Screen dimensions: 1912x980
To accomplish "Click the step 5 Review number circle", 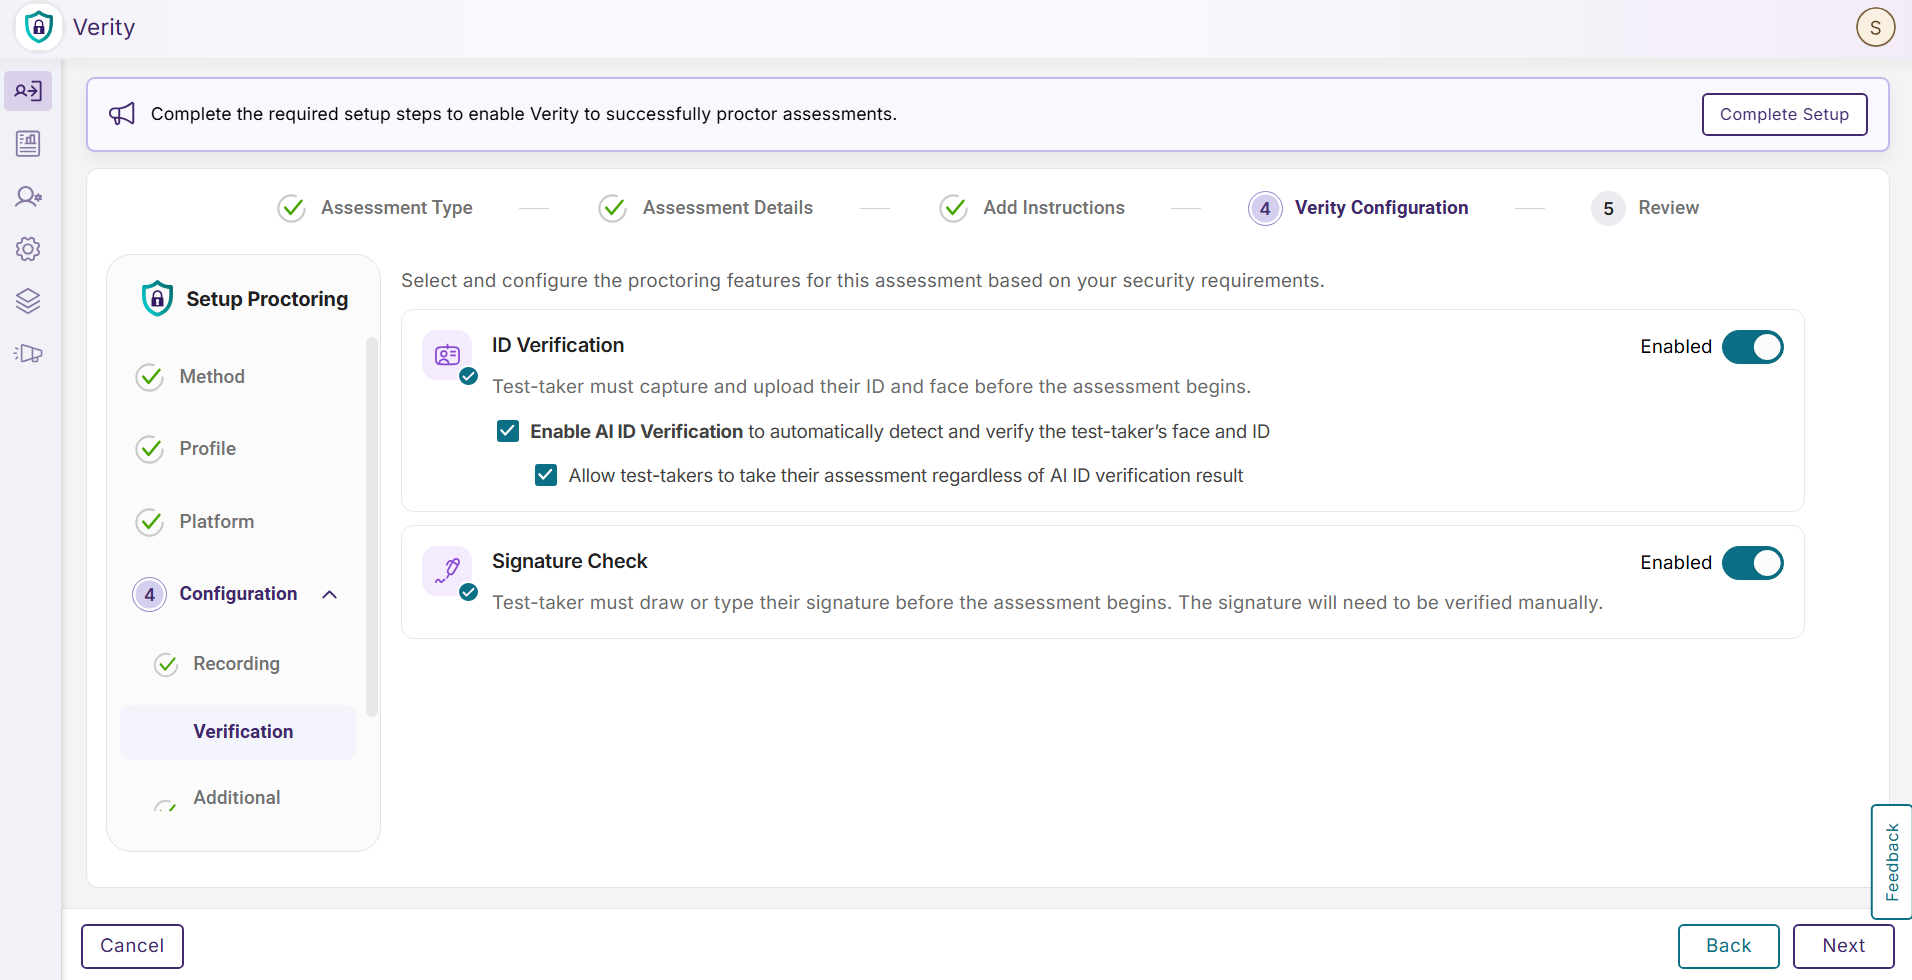I will click(1608, 208).
